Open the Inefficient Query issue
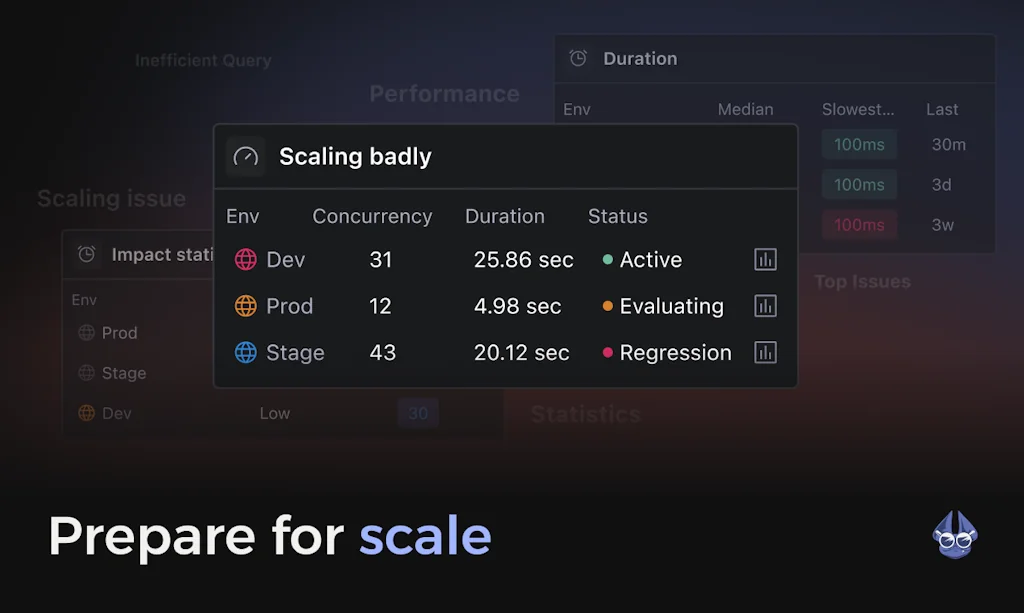 point(203,60)
